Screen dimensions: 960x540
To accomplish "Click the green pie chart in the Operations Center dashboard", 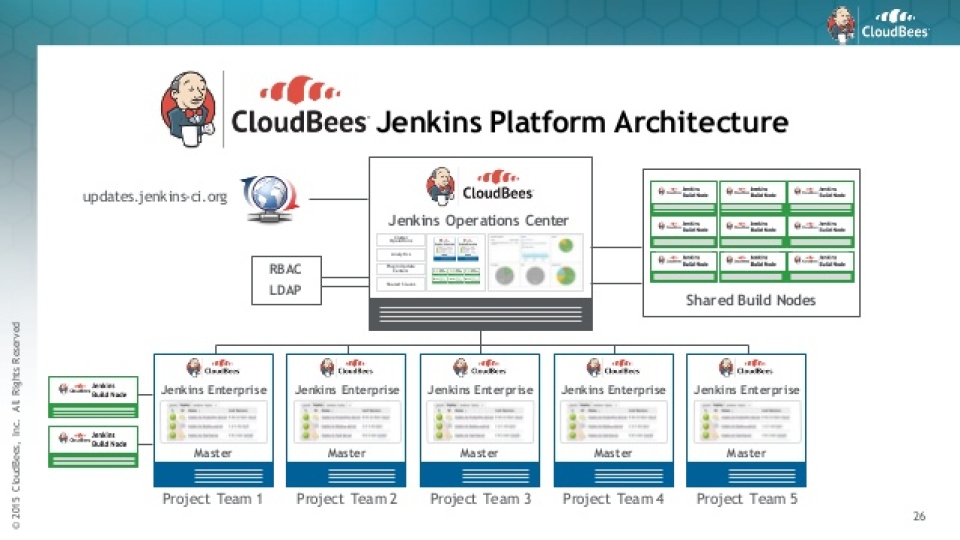I will tap(565, 246).
